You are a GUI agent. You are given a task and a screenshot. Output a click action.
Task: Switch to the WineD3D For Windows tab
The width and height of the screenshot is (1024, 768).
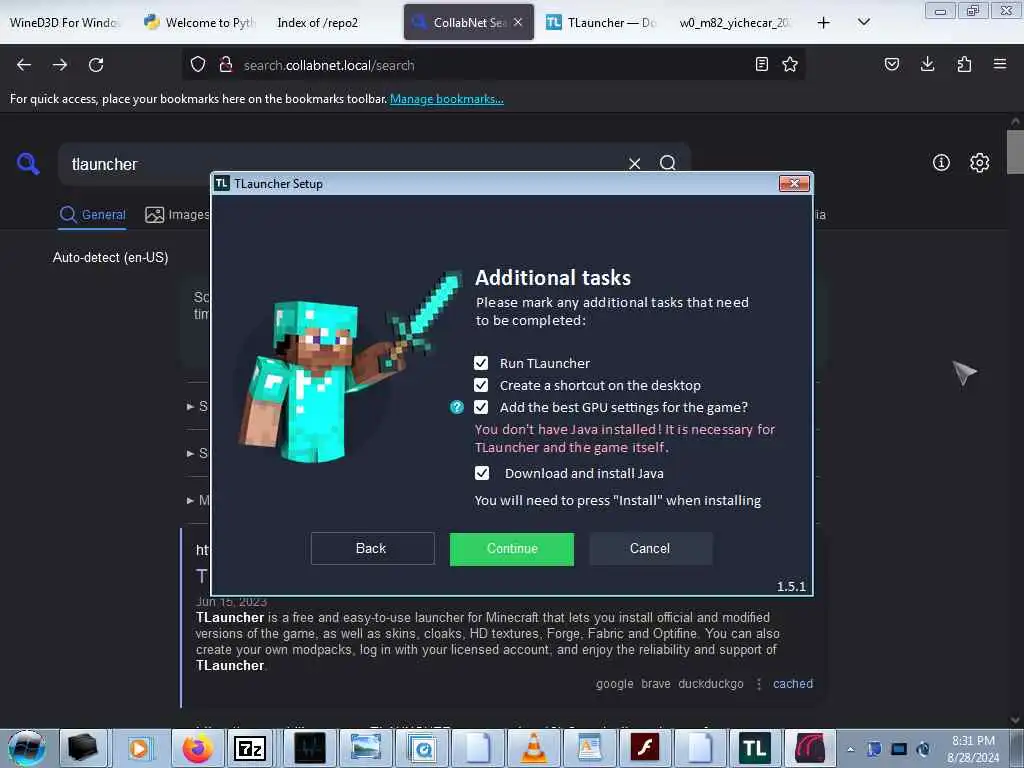click(64, 23)
